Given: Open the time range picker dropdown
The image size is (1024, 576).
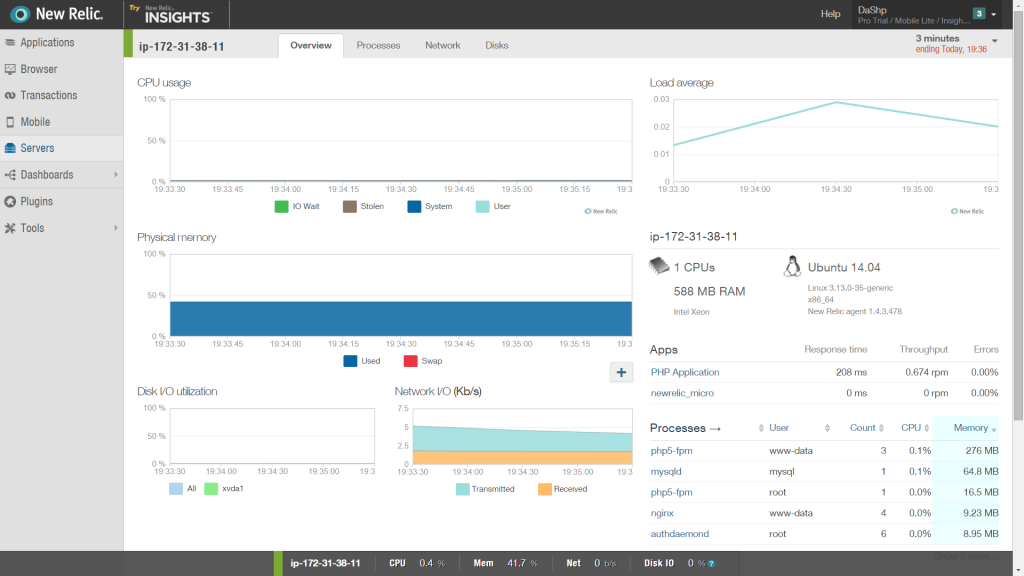Looking at the screenshot, I should point(956,43).
